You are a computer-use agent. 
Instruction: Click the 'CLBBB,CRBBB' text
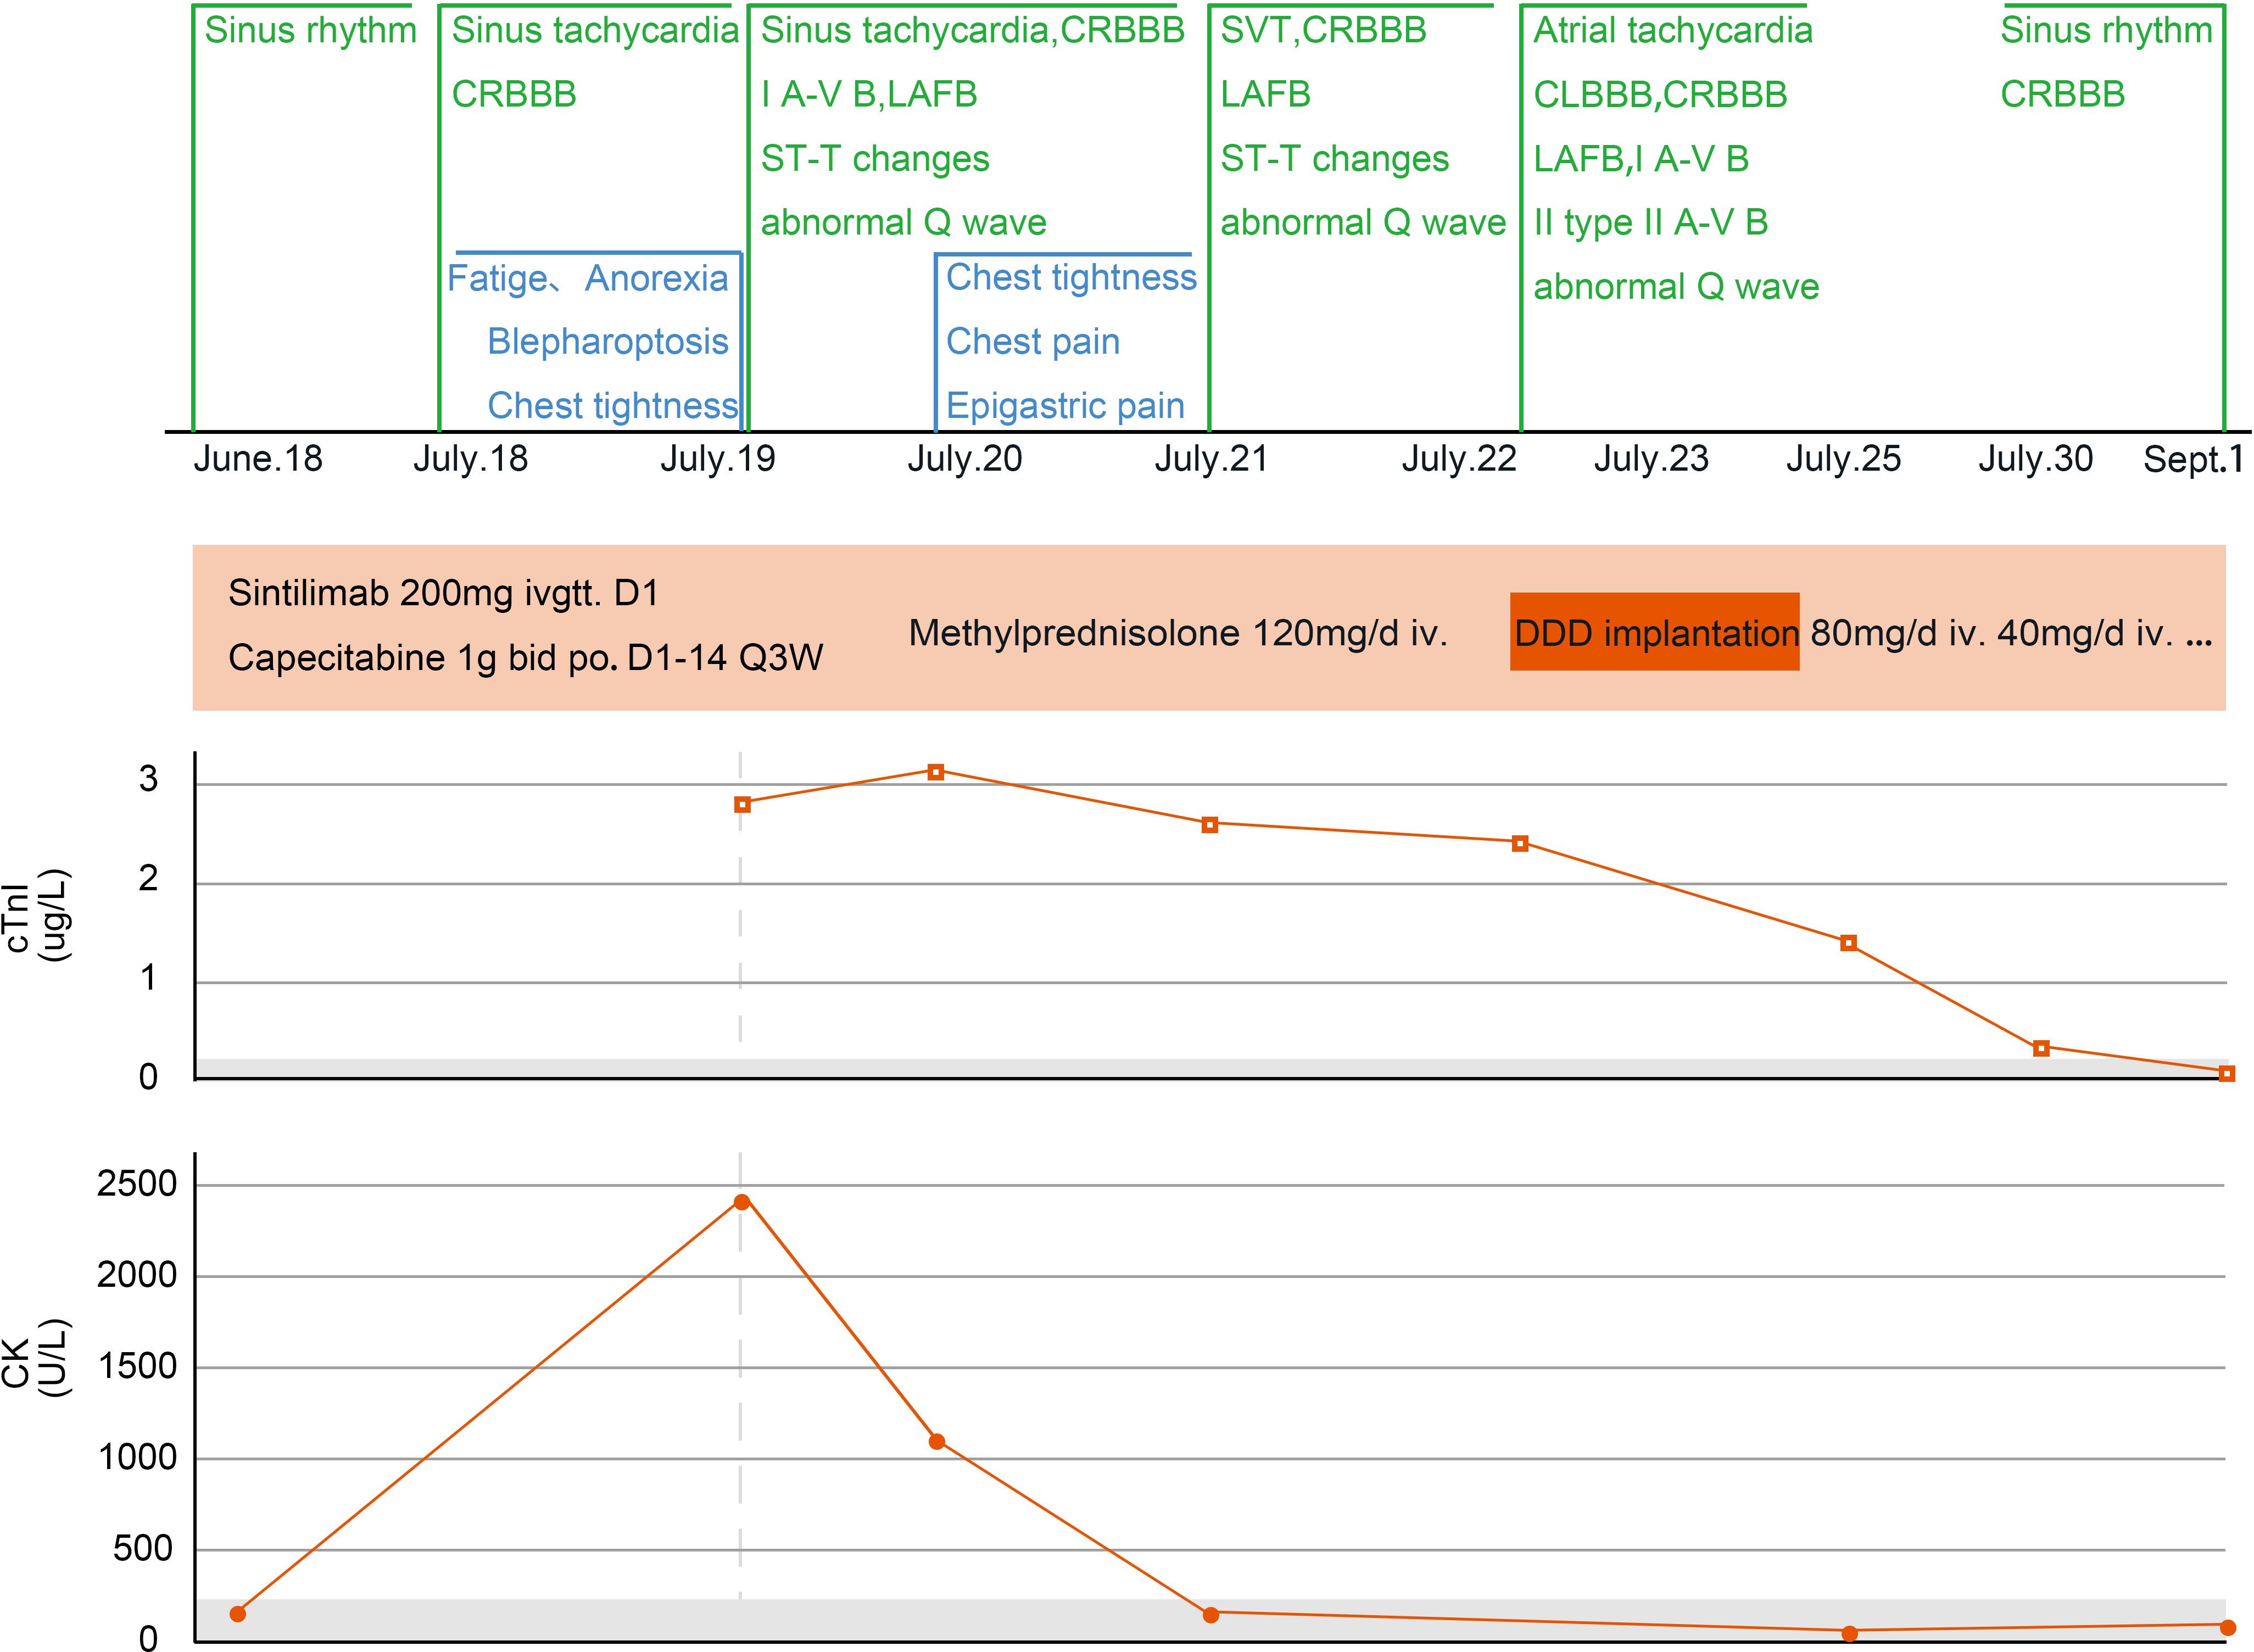1660,94
